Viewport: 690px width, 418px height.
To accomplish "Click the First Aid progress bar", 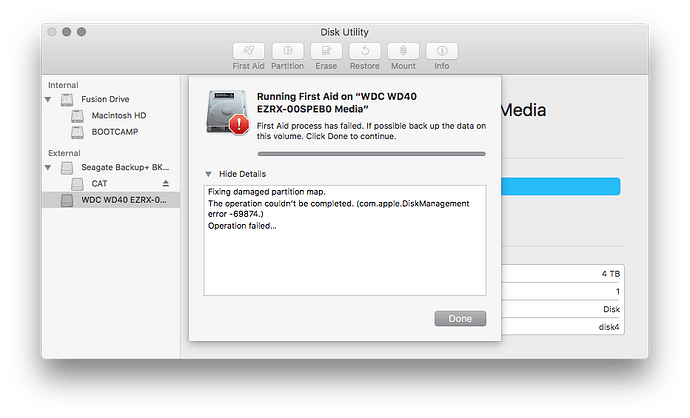I will [x=371, y=154].
